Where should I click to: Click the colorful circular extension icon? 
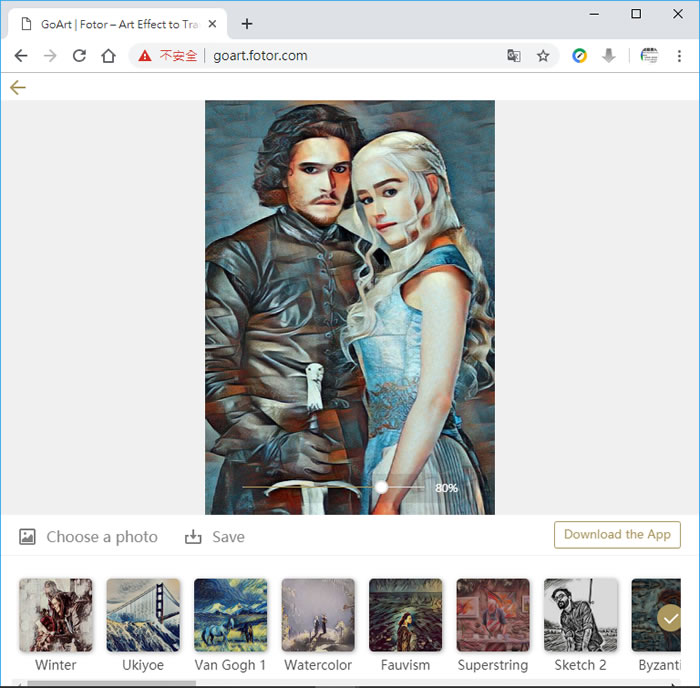[x=579, y=56]
